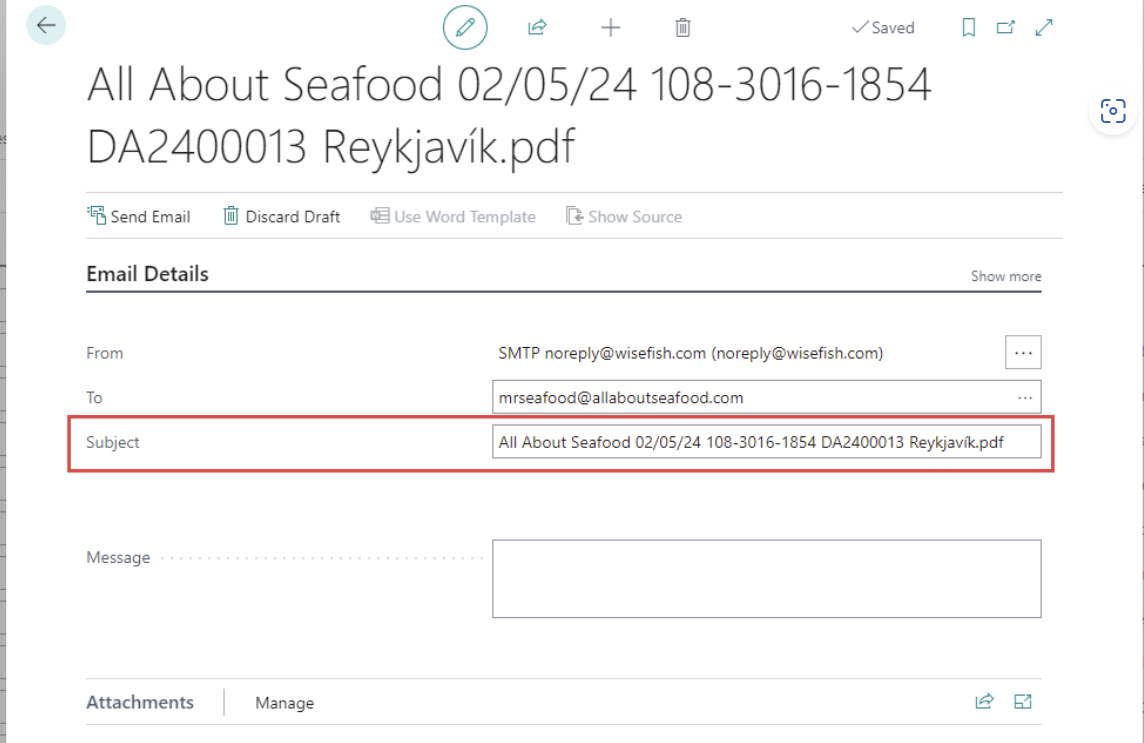Click the Attachments share icon
This screenshot has height=743, width=1144.
click(x=985, y=702)
